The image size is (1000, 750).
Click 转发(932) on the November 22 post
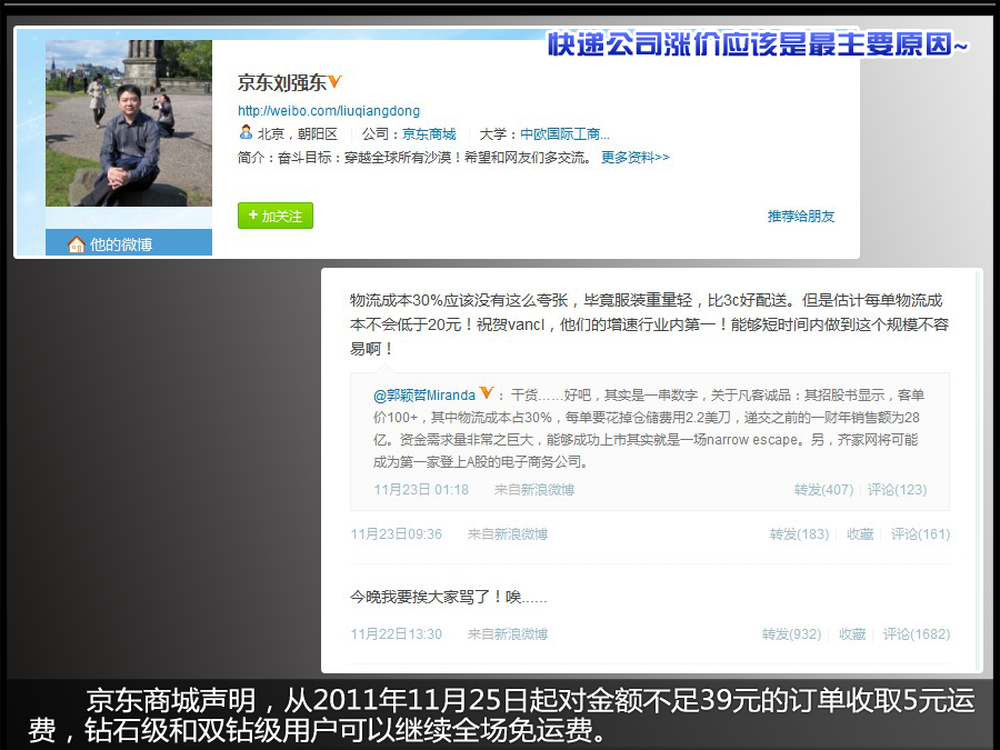[791, 634]
